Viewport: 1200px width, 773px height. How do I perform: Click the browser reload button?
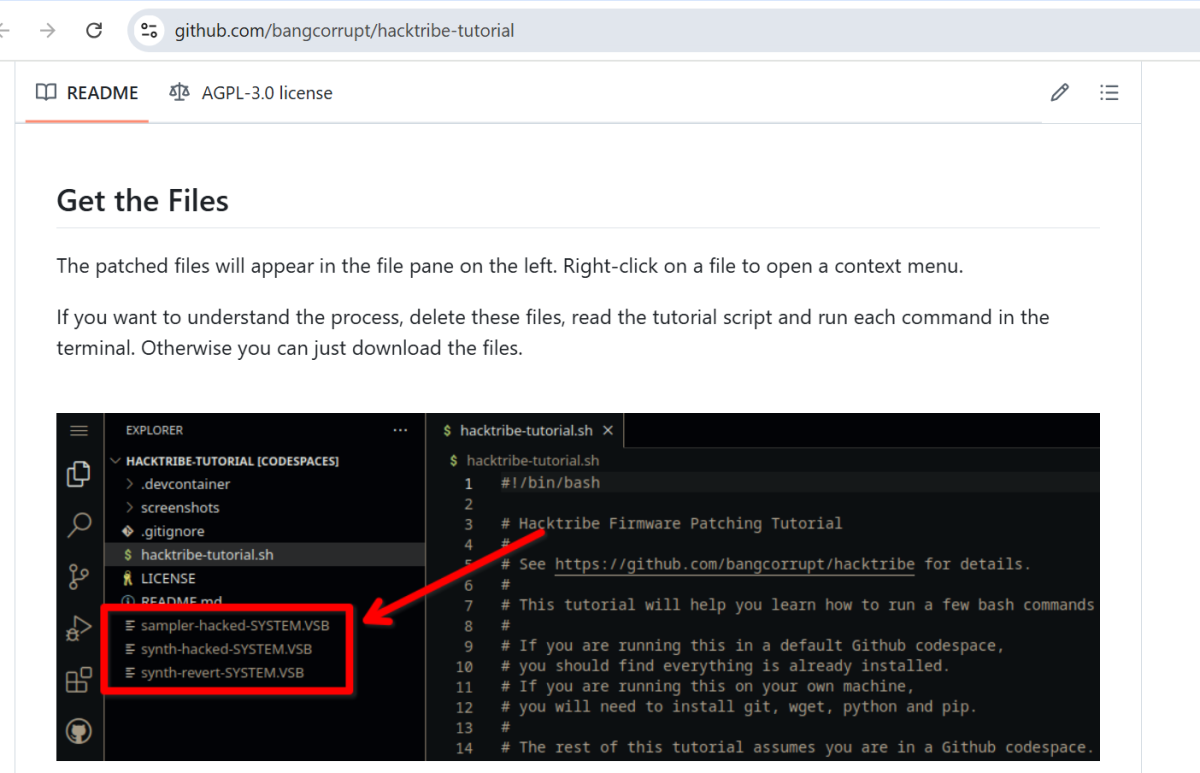click(x=94, y=30)
